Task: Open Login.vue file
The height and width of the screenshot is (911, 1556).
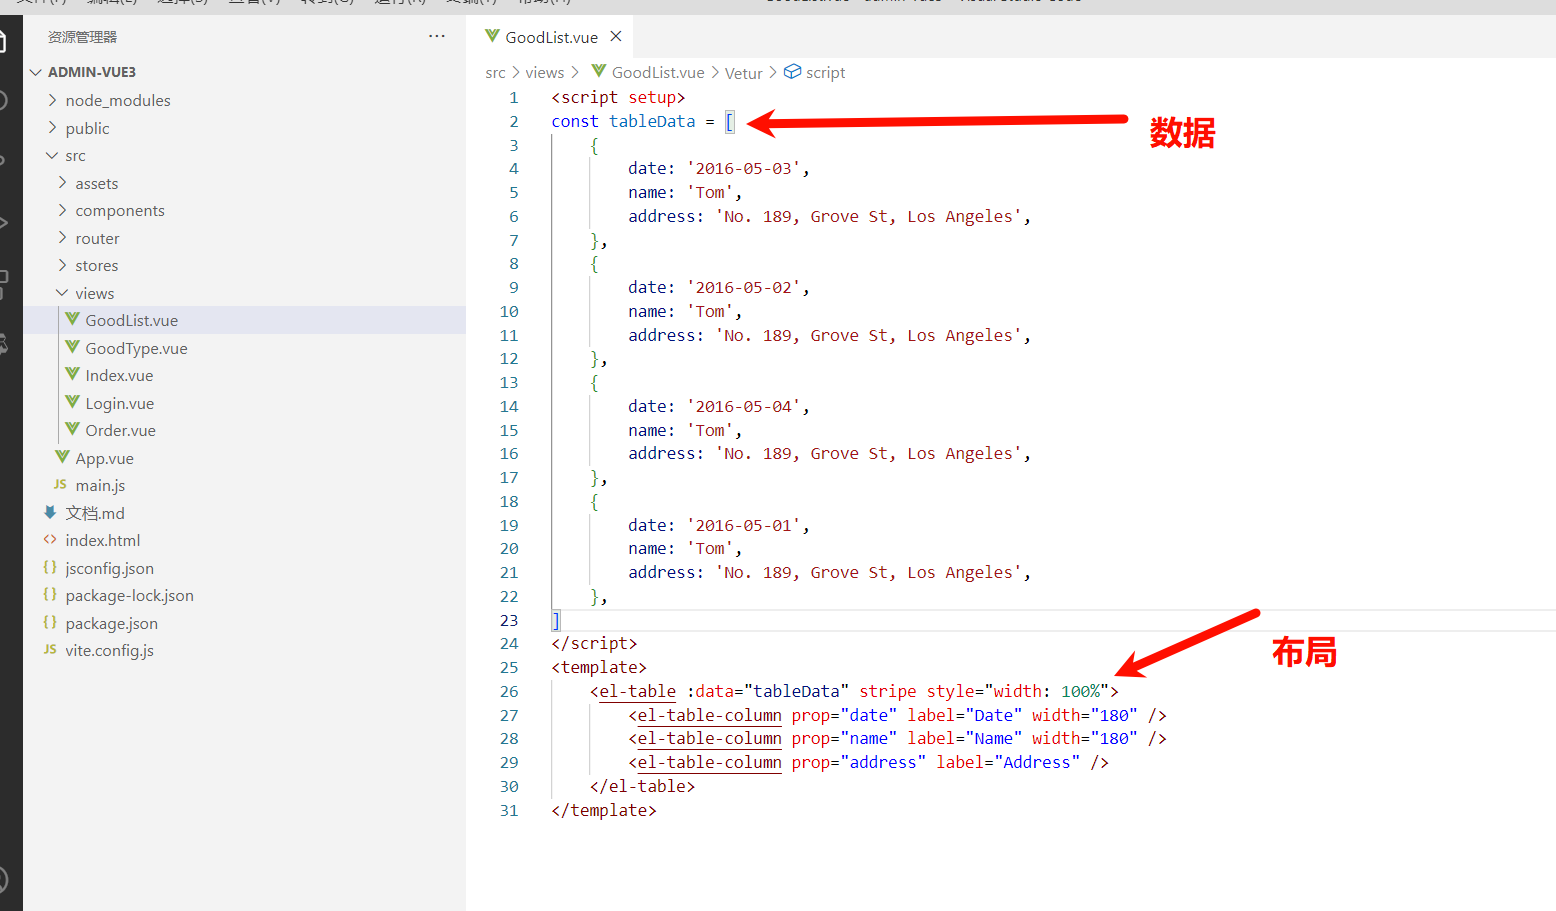Action: pyautogui.click(x=244, y=403)
